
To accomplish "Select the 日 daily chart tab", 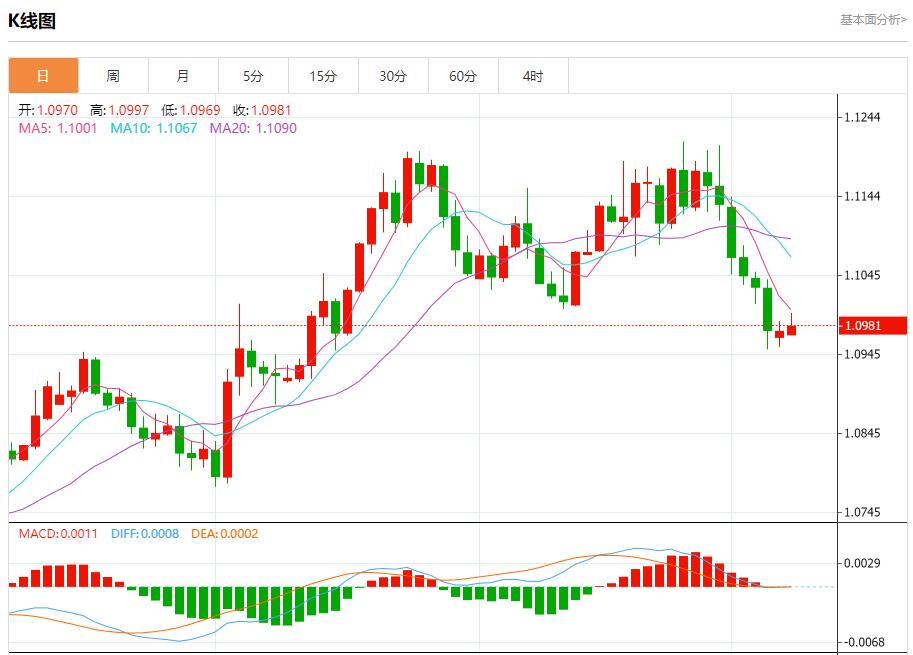I will pos(43,76).
